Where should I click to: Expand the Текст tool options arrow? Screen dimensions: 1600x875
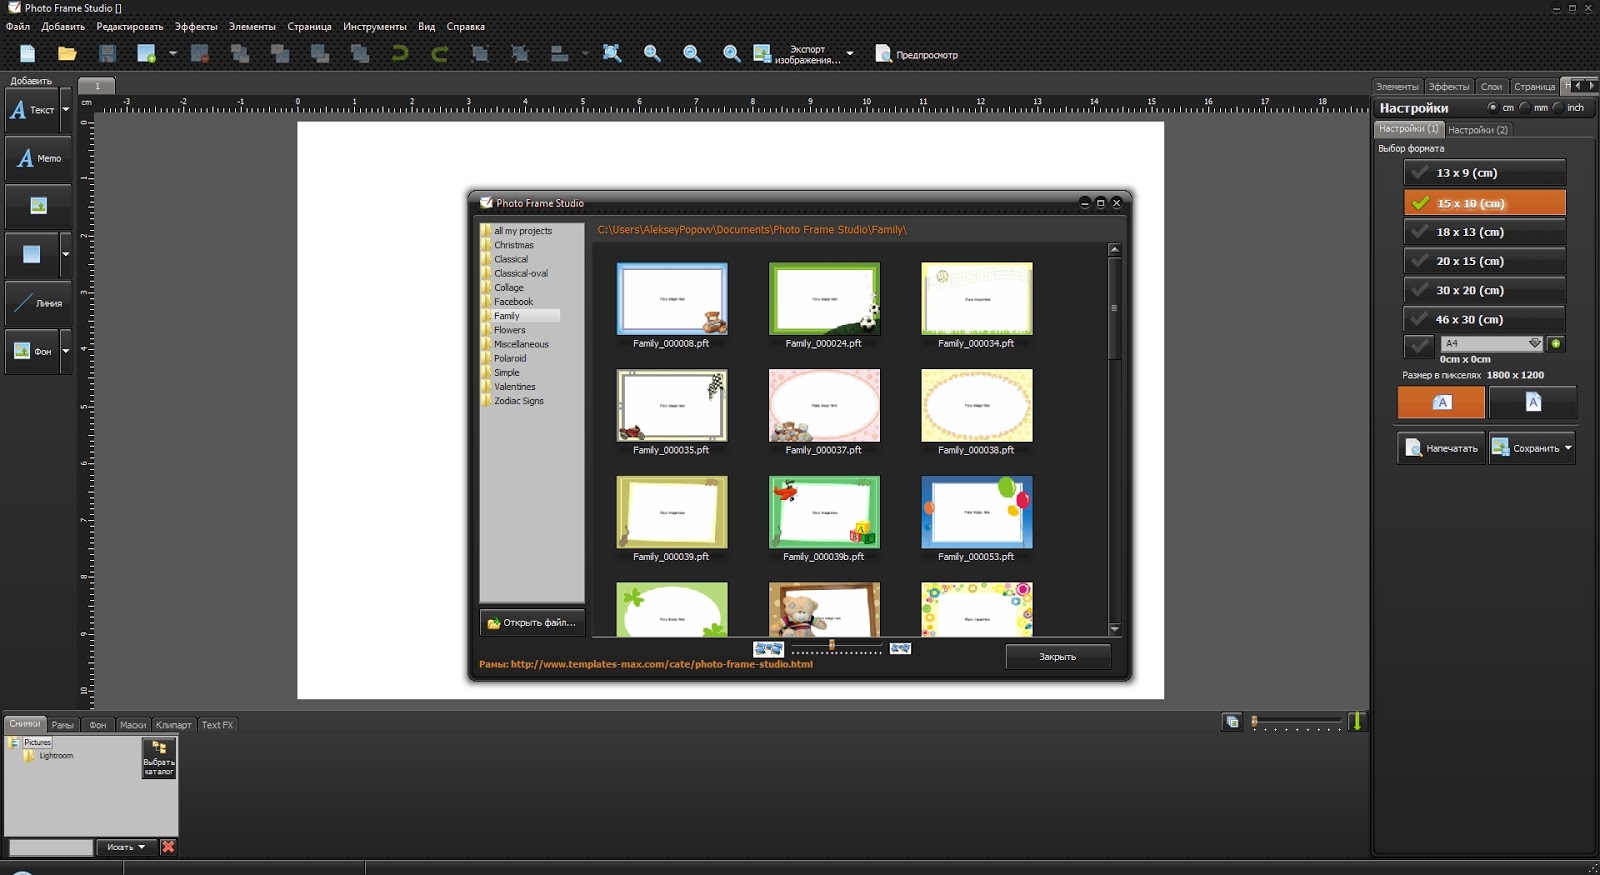pyautogui.click(x=66, y=110)
